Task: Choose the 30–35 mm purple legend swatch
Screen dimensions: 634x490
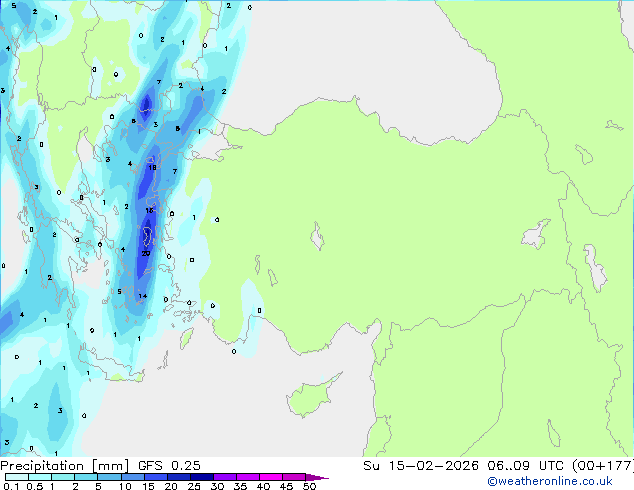Action: (225, 477)
